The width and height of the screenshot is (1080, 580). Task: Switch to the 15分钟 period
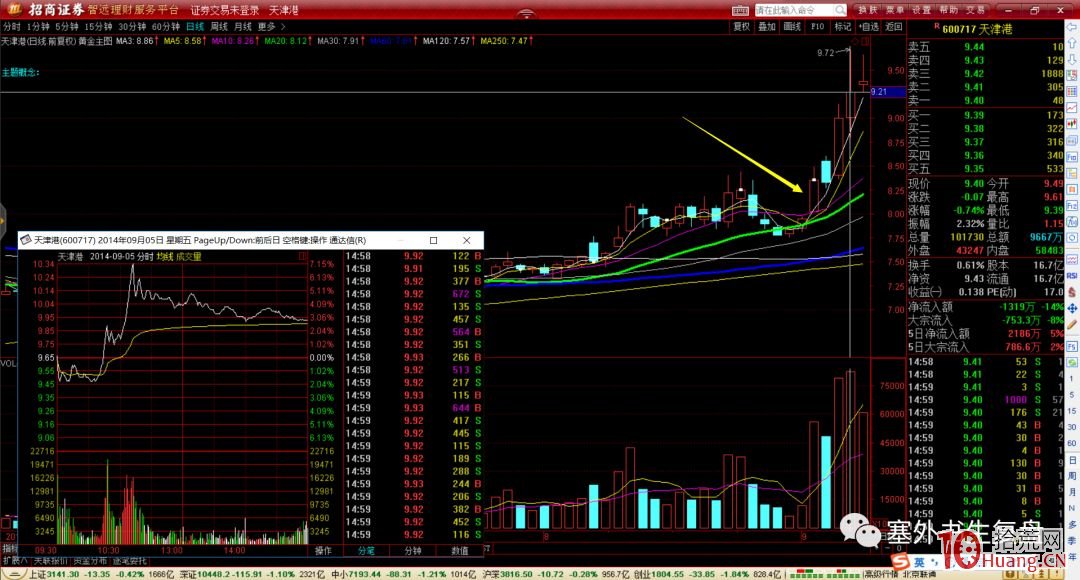pyautogui.click(x=98, y=27)
